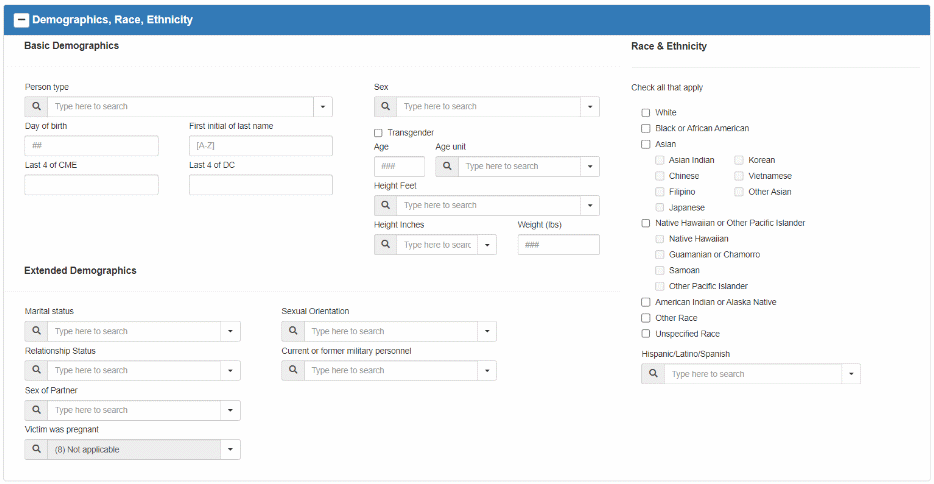Click the Weight (lbs) input field
Viewport: 934px width, 484px height.
(x=558, y=245)
